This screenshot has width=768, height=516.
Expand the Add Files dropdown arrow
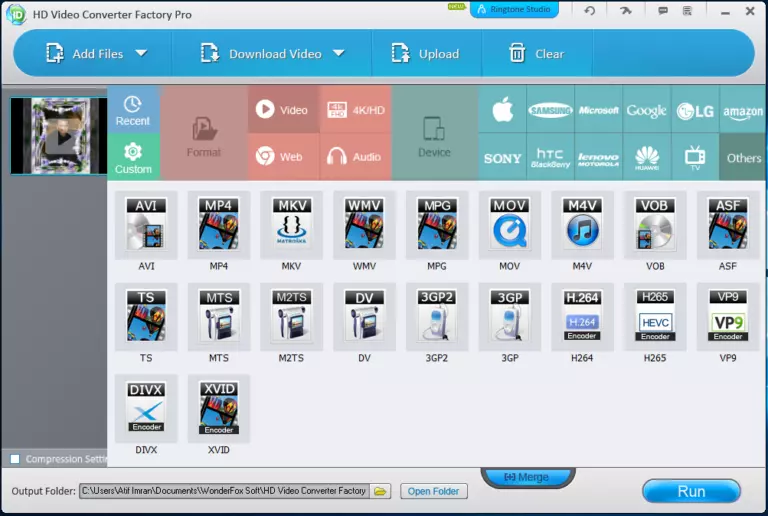coord(141,53)
